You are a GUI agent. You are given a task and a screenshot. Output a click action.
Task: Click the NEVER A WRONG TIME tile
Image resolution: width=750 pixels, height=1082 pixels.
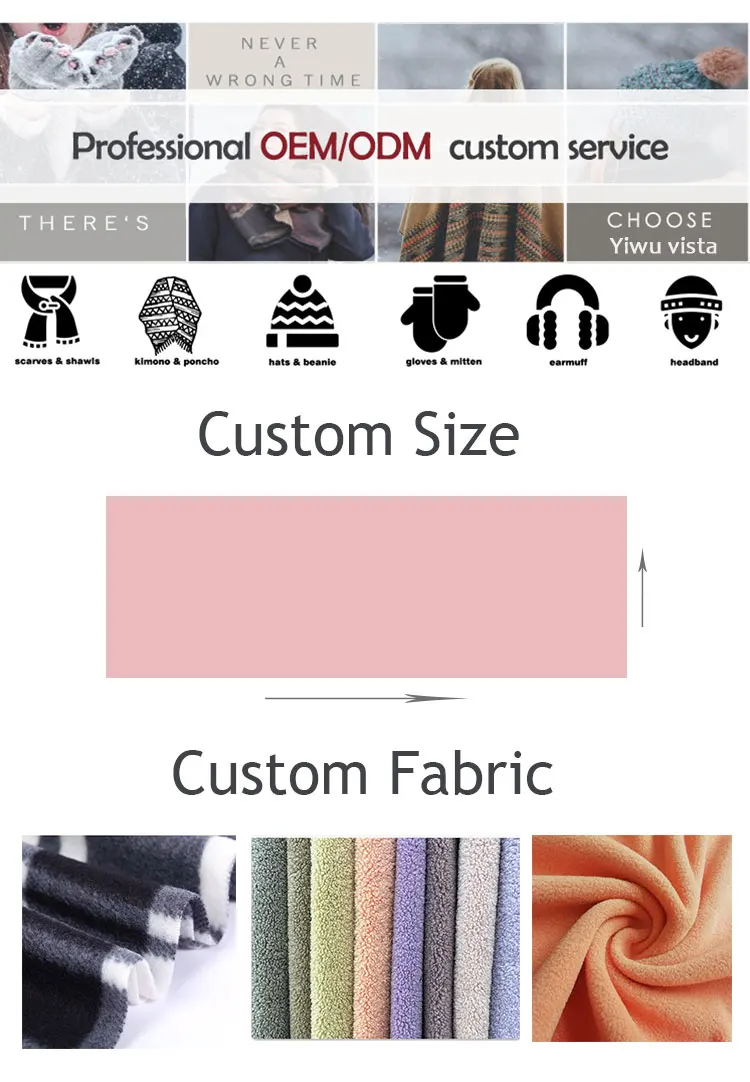tap(282, 57)
